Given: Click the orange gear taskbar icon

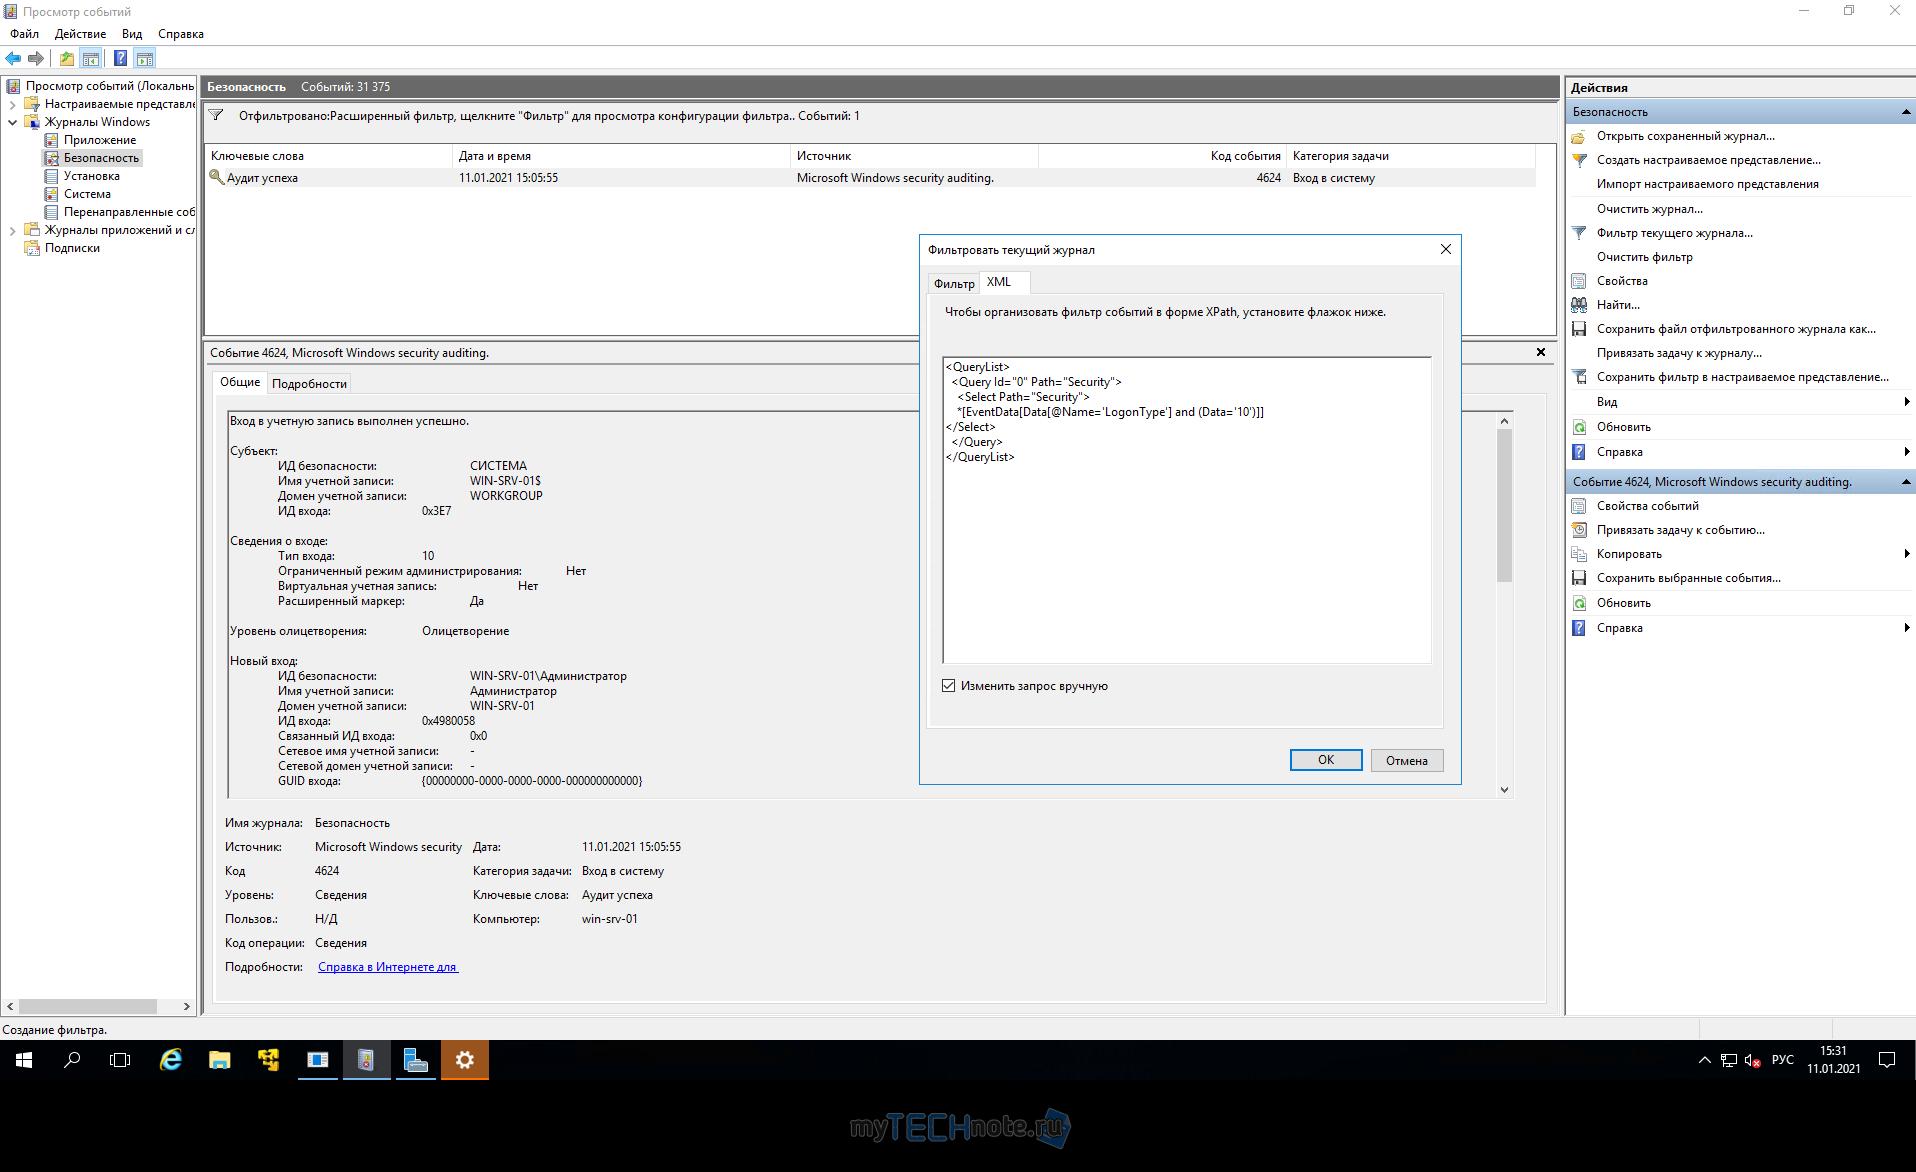Looking at the screenshot, I should (464, 1060).
